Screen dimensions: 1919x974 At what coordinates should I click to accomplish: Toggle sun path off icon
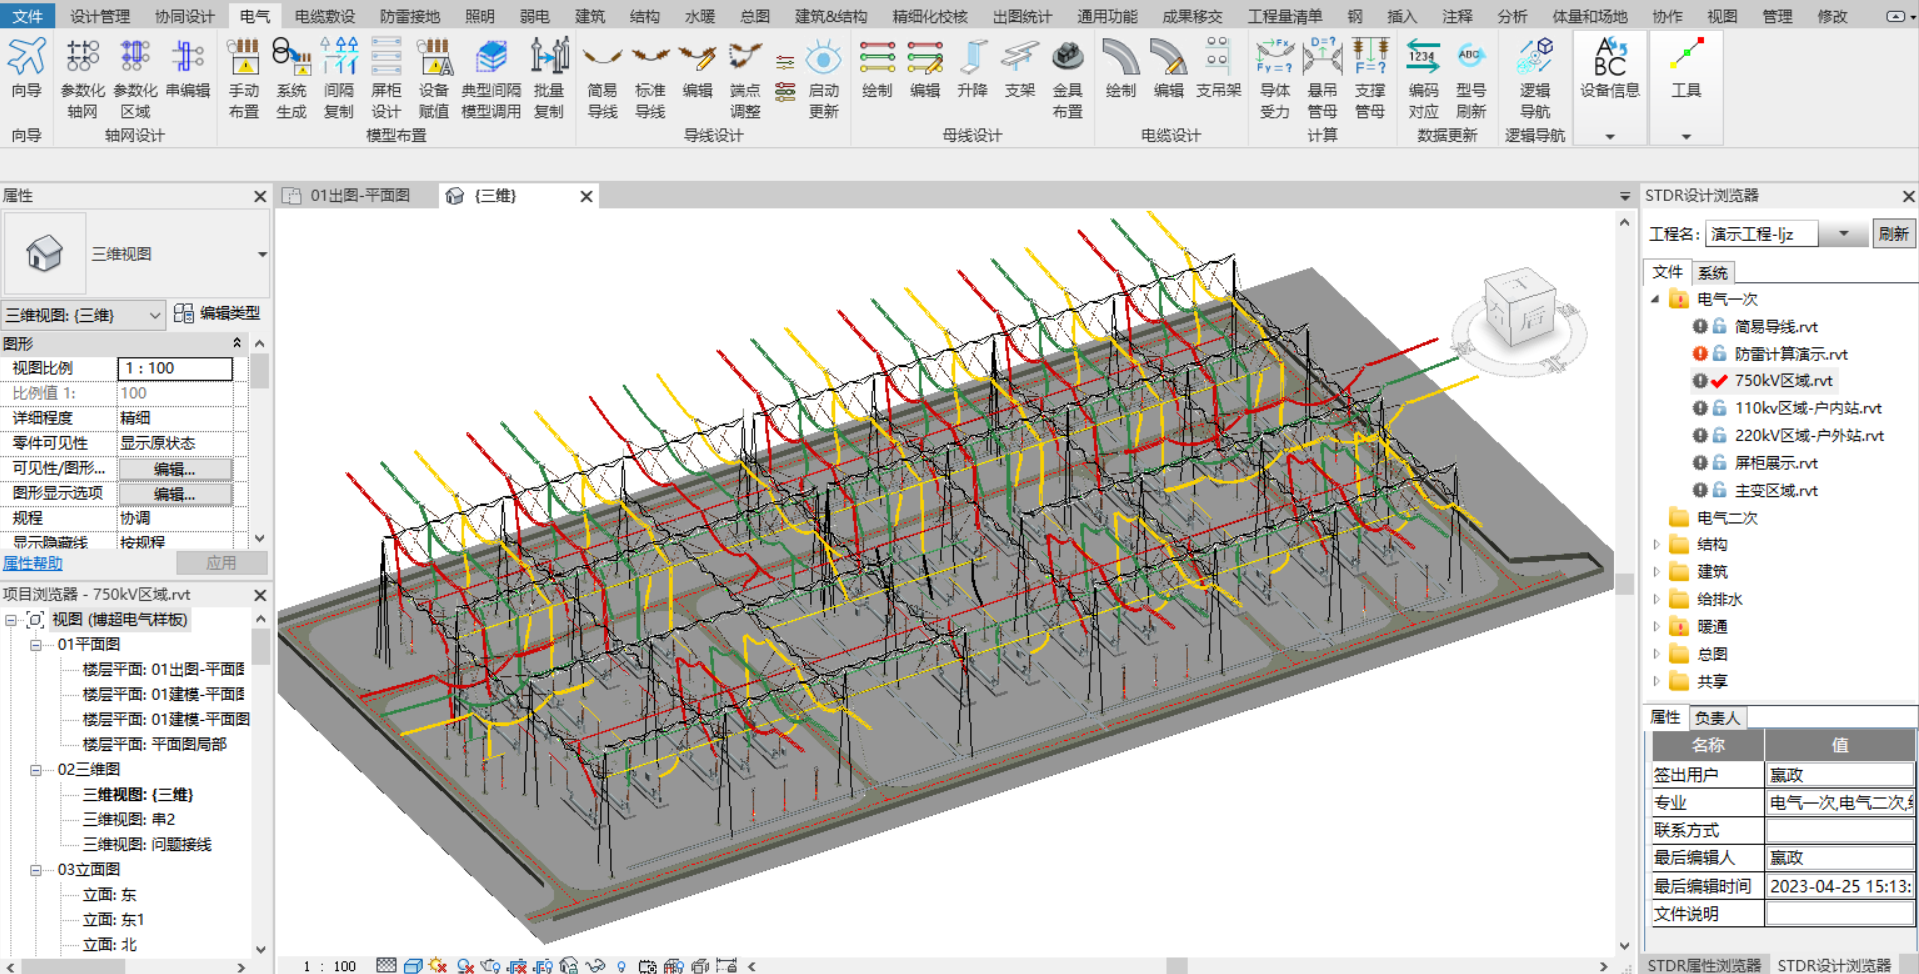[437, 965]
